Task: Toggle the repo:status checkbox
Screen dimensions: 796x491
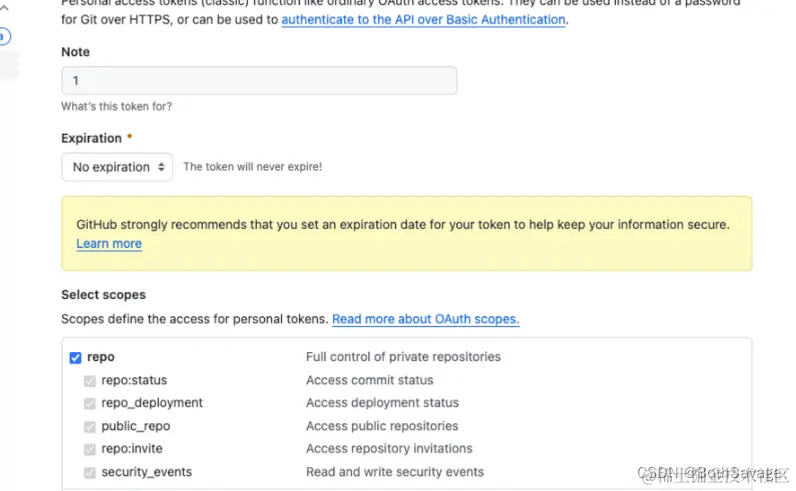Action: [90, 380]
